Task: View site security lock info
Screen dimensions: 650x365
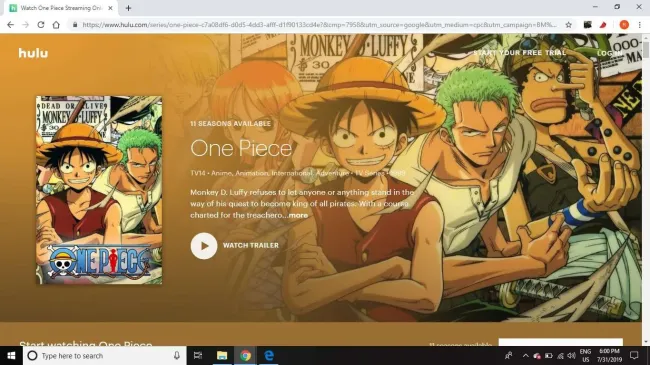Action: tap(75, 25)
